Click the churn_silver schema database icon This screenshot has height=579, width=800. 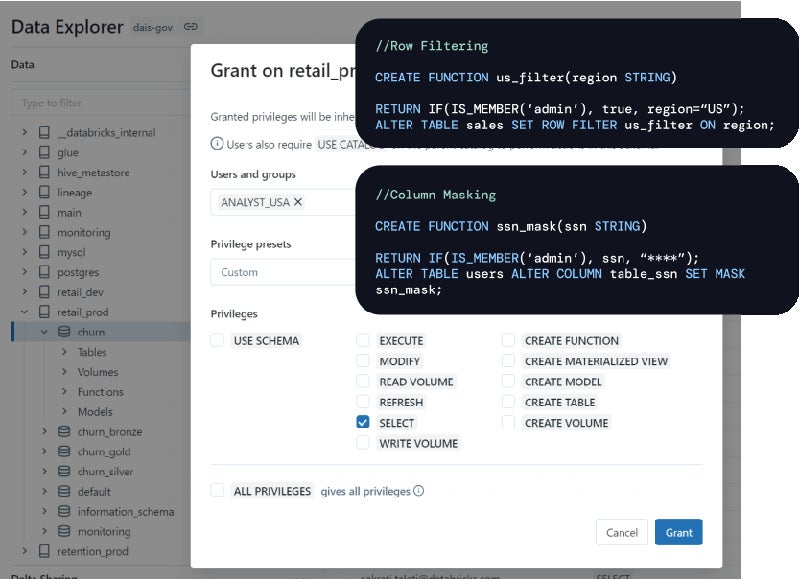64,471
